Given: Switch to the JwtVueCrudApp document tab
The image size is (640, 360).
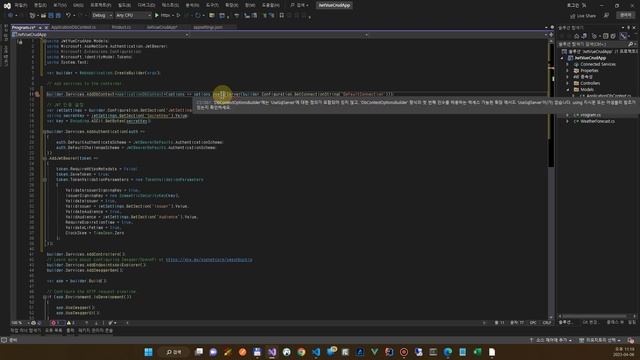Looking at the screenshot, I should click(x=162, y=27).
